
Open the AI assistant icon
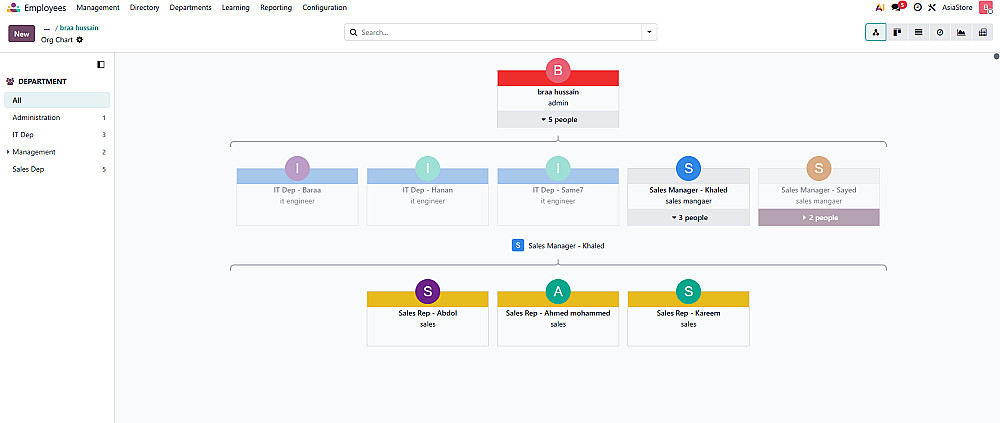[x=880, y=8]
